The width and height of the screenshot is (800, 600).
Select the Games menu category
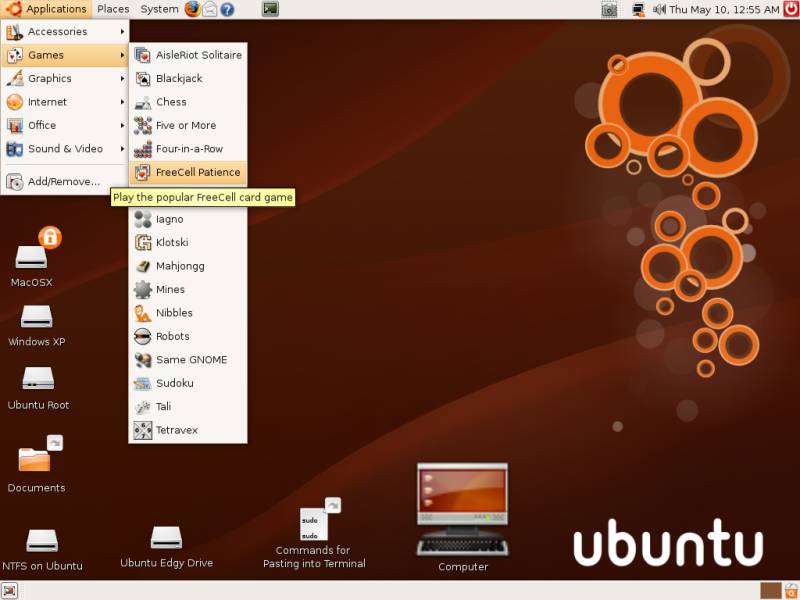tap(65, 55)
